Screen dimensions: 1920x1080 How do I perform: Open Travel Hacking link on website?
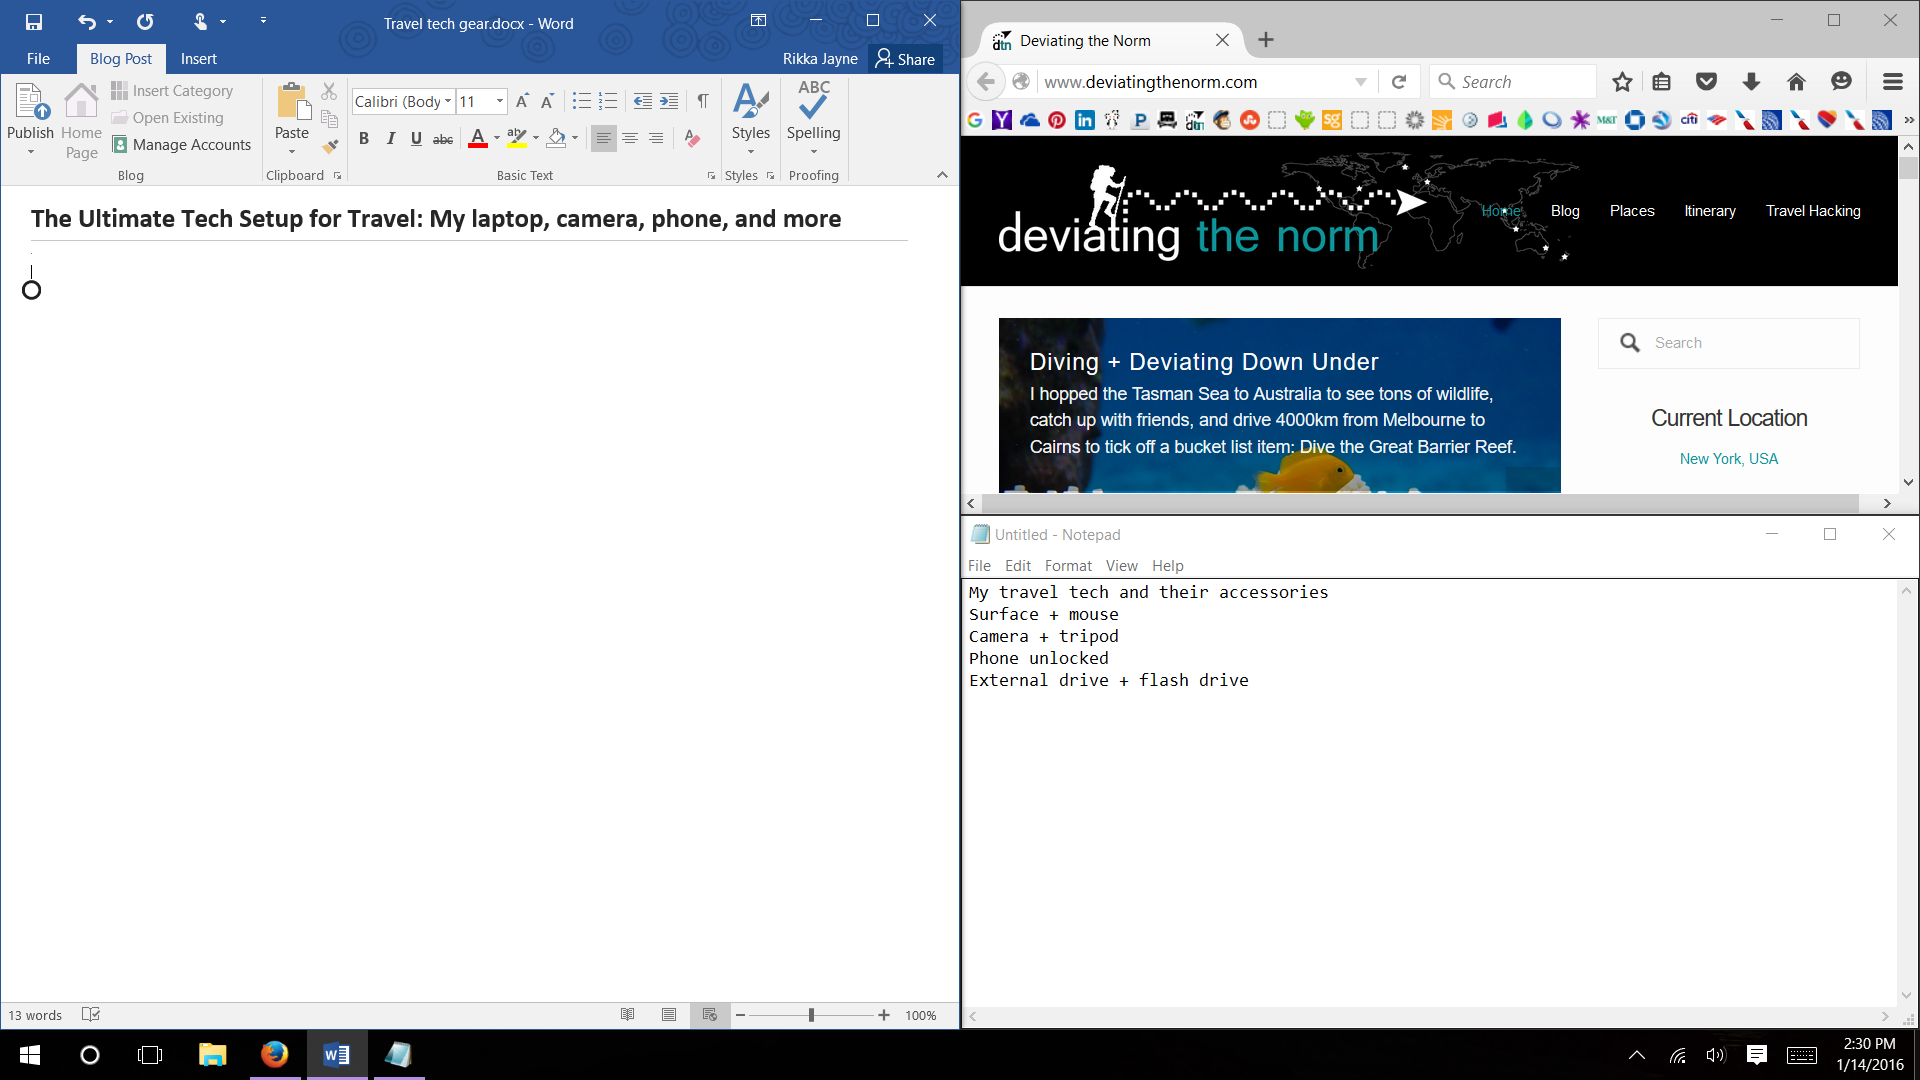(x=1813, y=211)
